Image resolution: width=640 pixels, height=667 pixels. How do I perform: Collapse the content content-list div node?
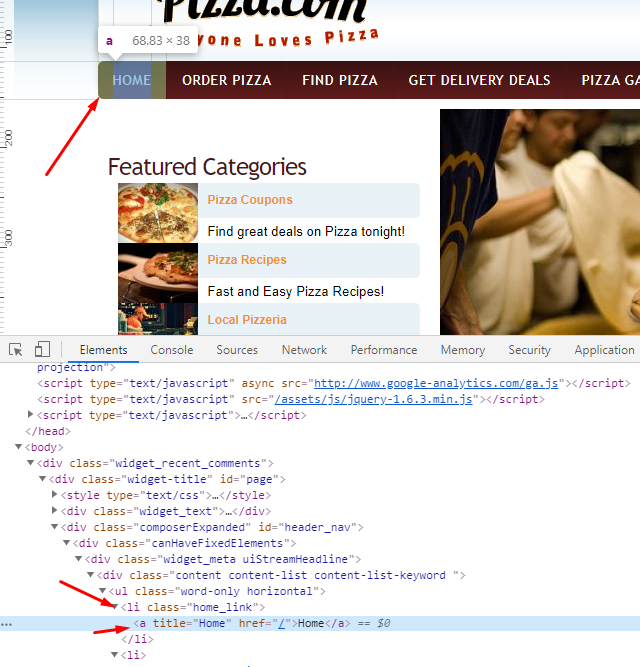tap(91, 575)
